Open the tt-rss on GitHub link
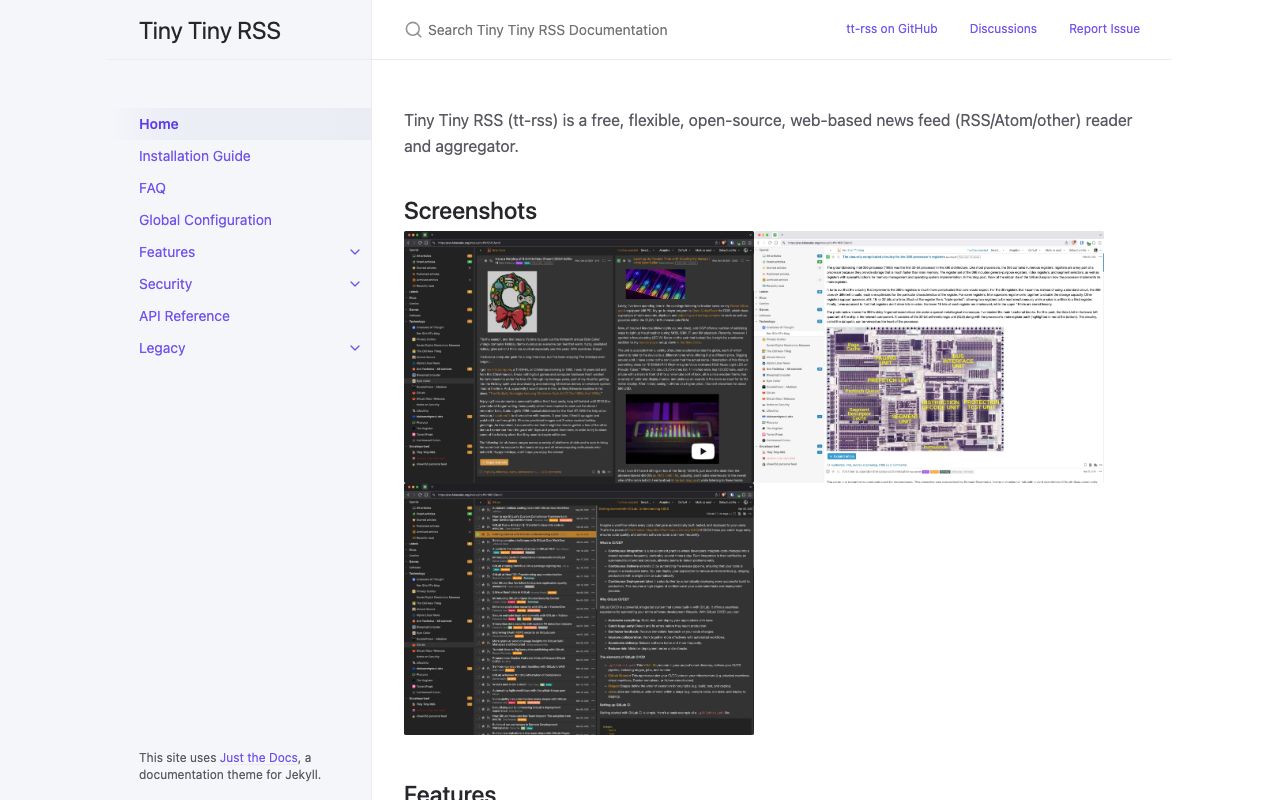The height and width of the screenshot is (800, 1280). [x=892, y=29]
